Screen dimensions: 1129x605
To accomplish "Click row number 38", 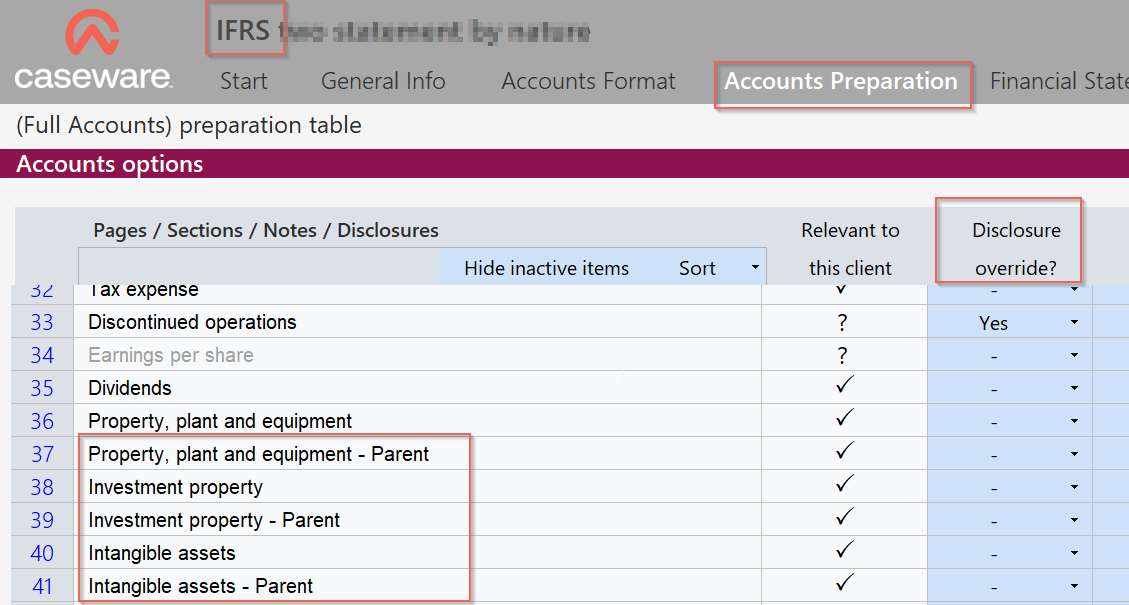I will point(42,488).
